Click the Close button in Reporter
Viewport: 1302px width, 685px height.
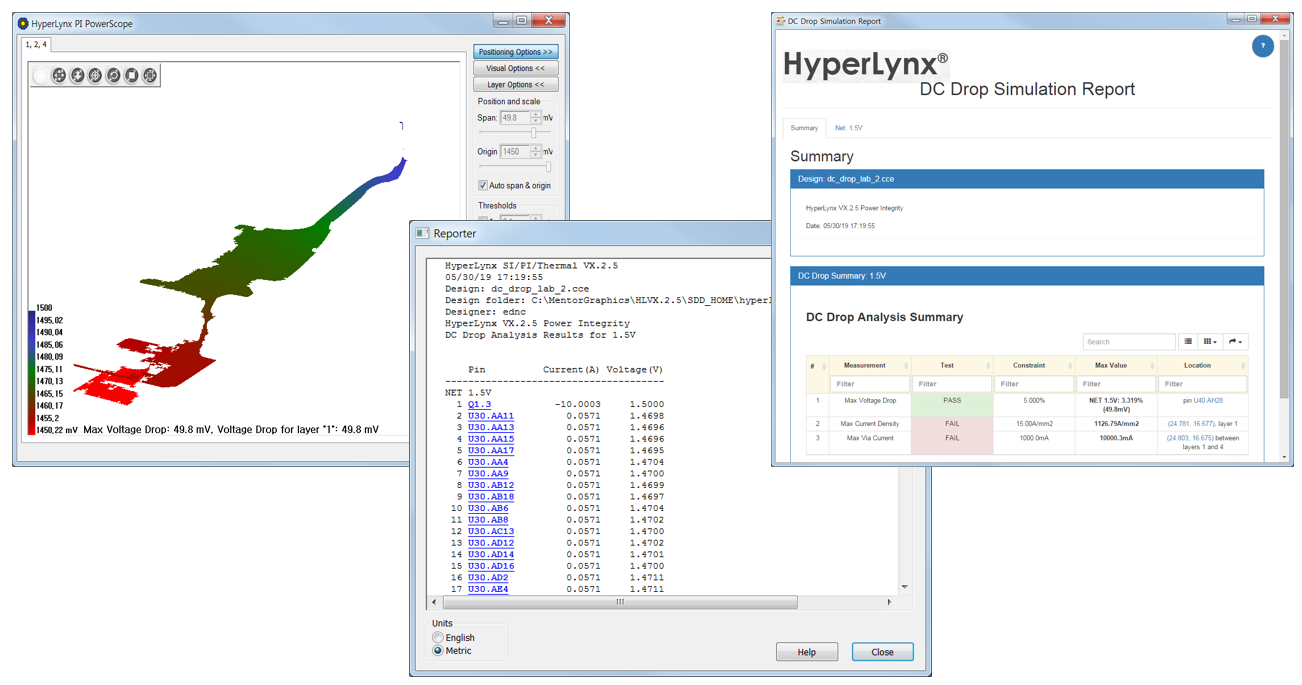tap(882, 652)
